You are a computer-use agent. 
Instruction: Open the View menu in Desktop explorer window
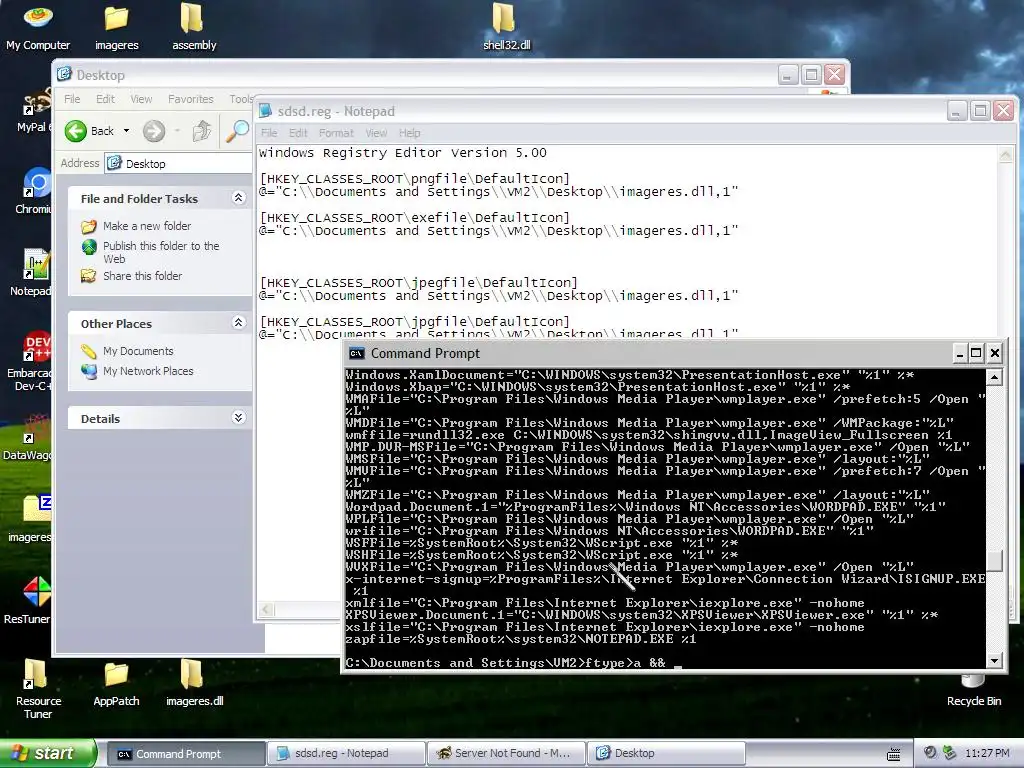[x=141, y=99]
